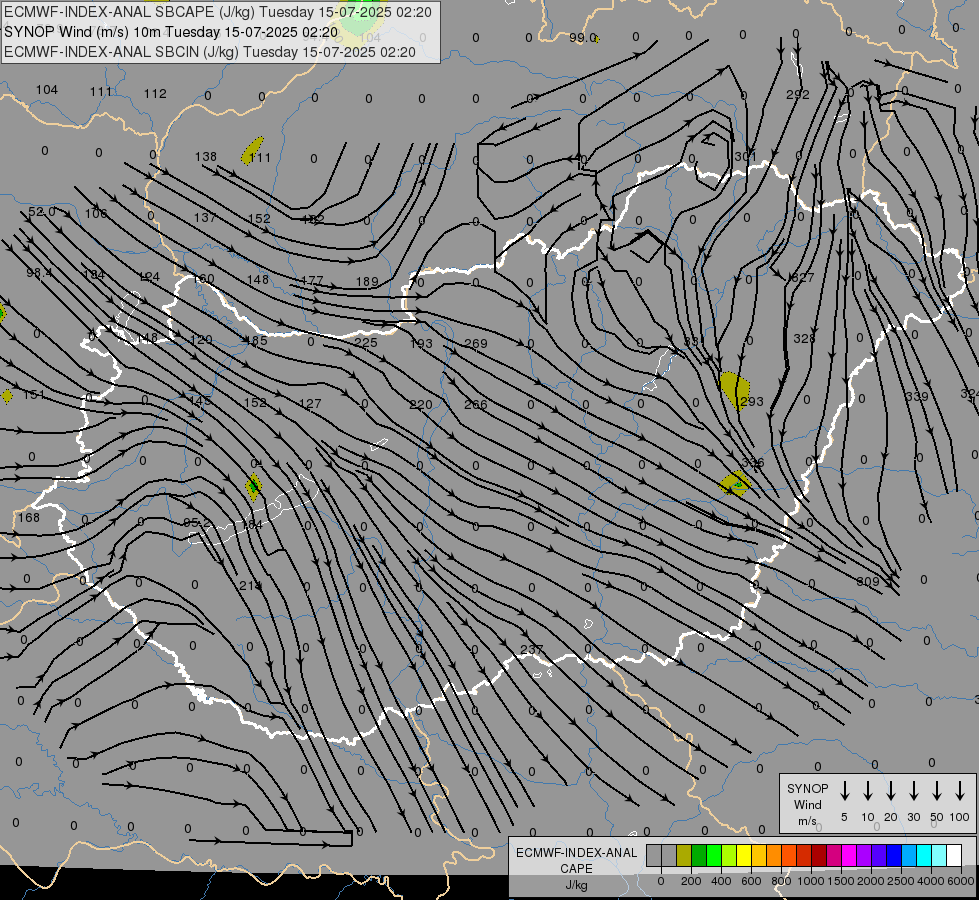Select the dark red CAPE legend swatch

tap(819, 855)
